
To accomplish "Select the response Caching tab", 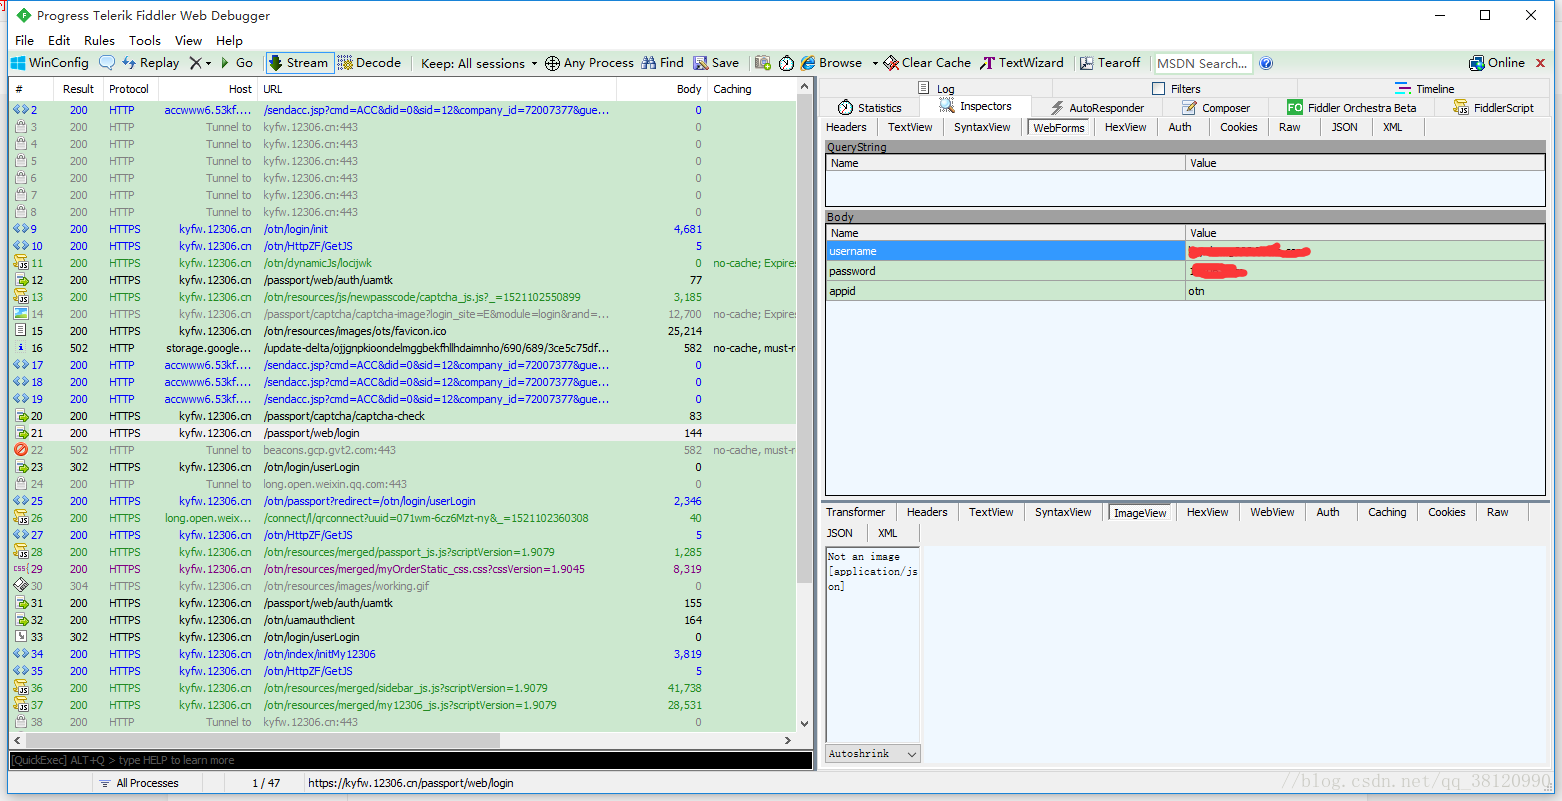I will (1387, 512).
